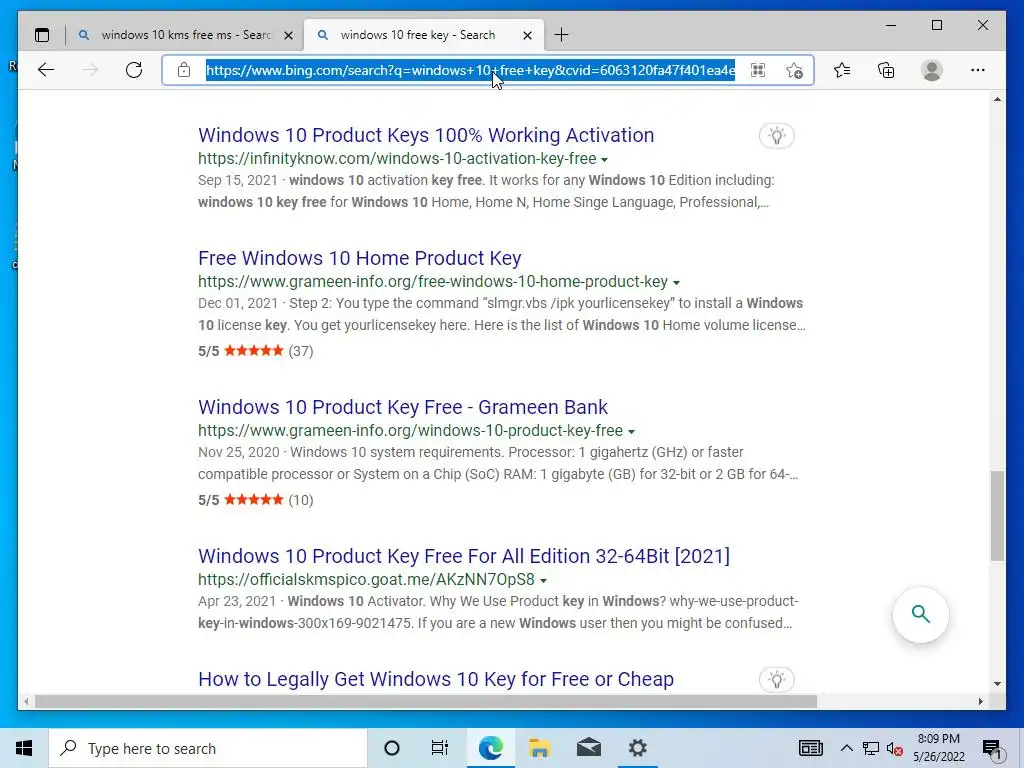Click the 5/5 rating with (10) reviews
Screen dimensions: 1024x768
click(x=255, y=500)
